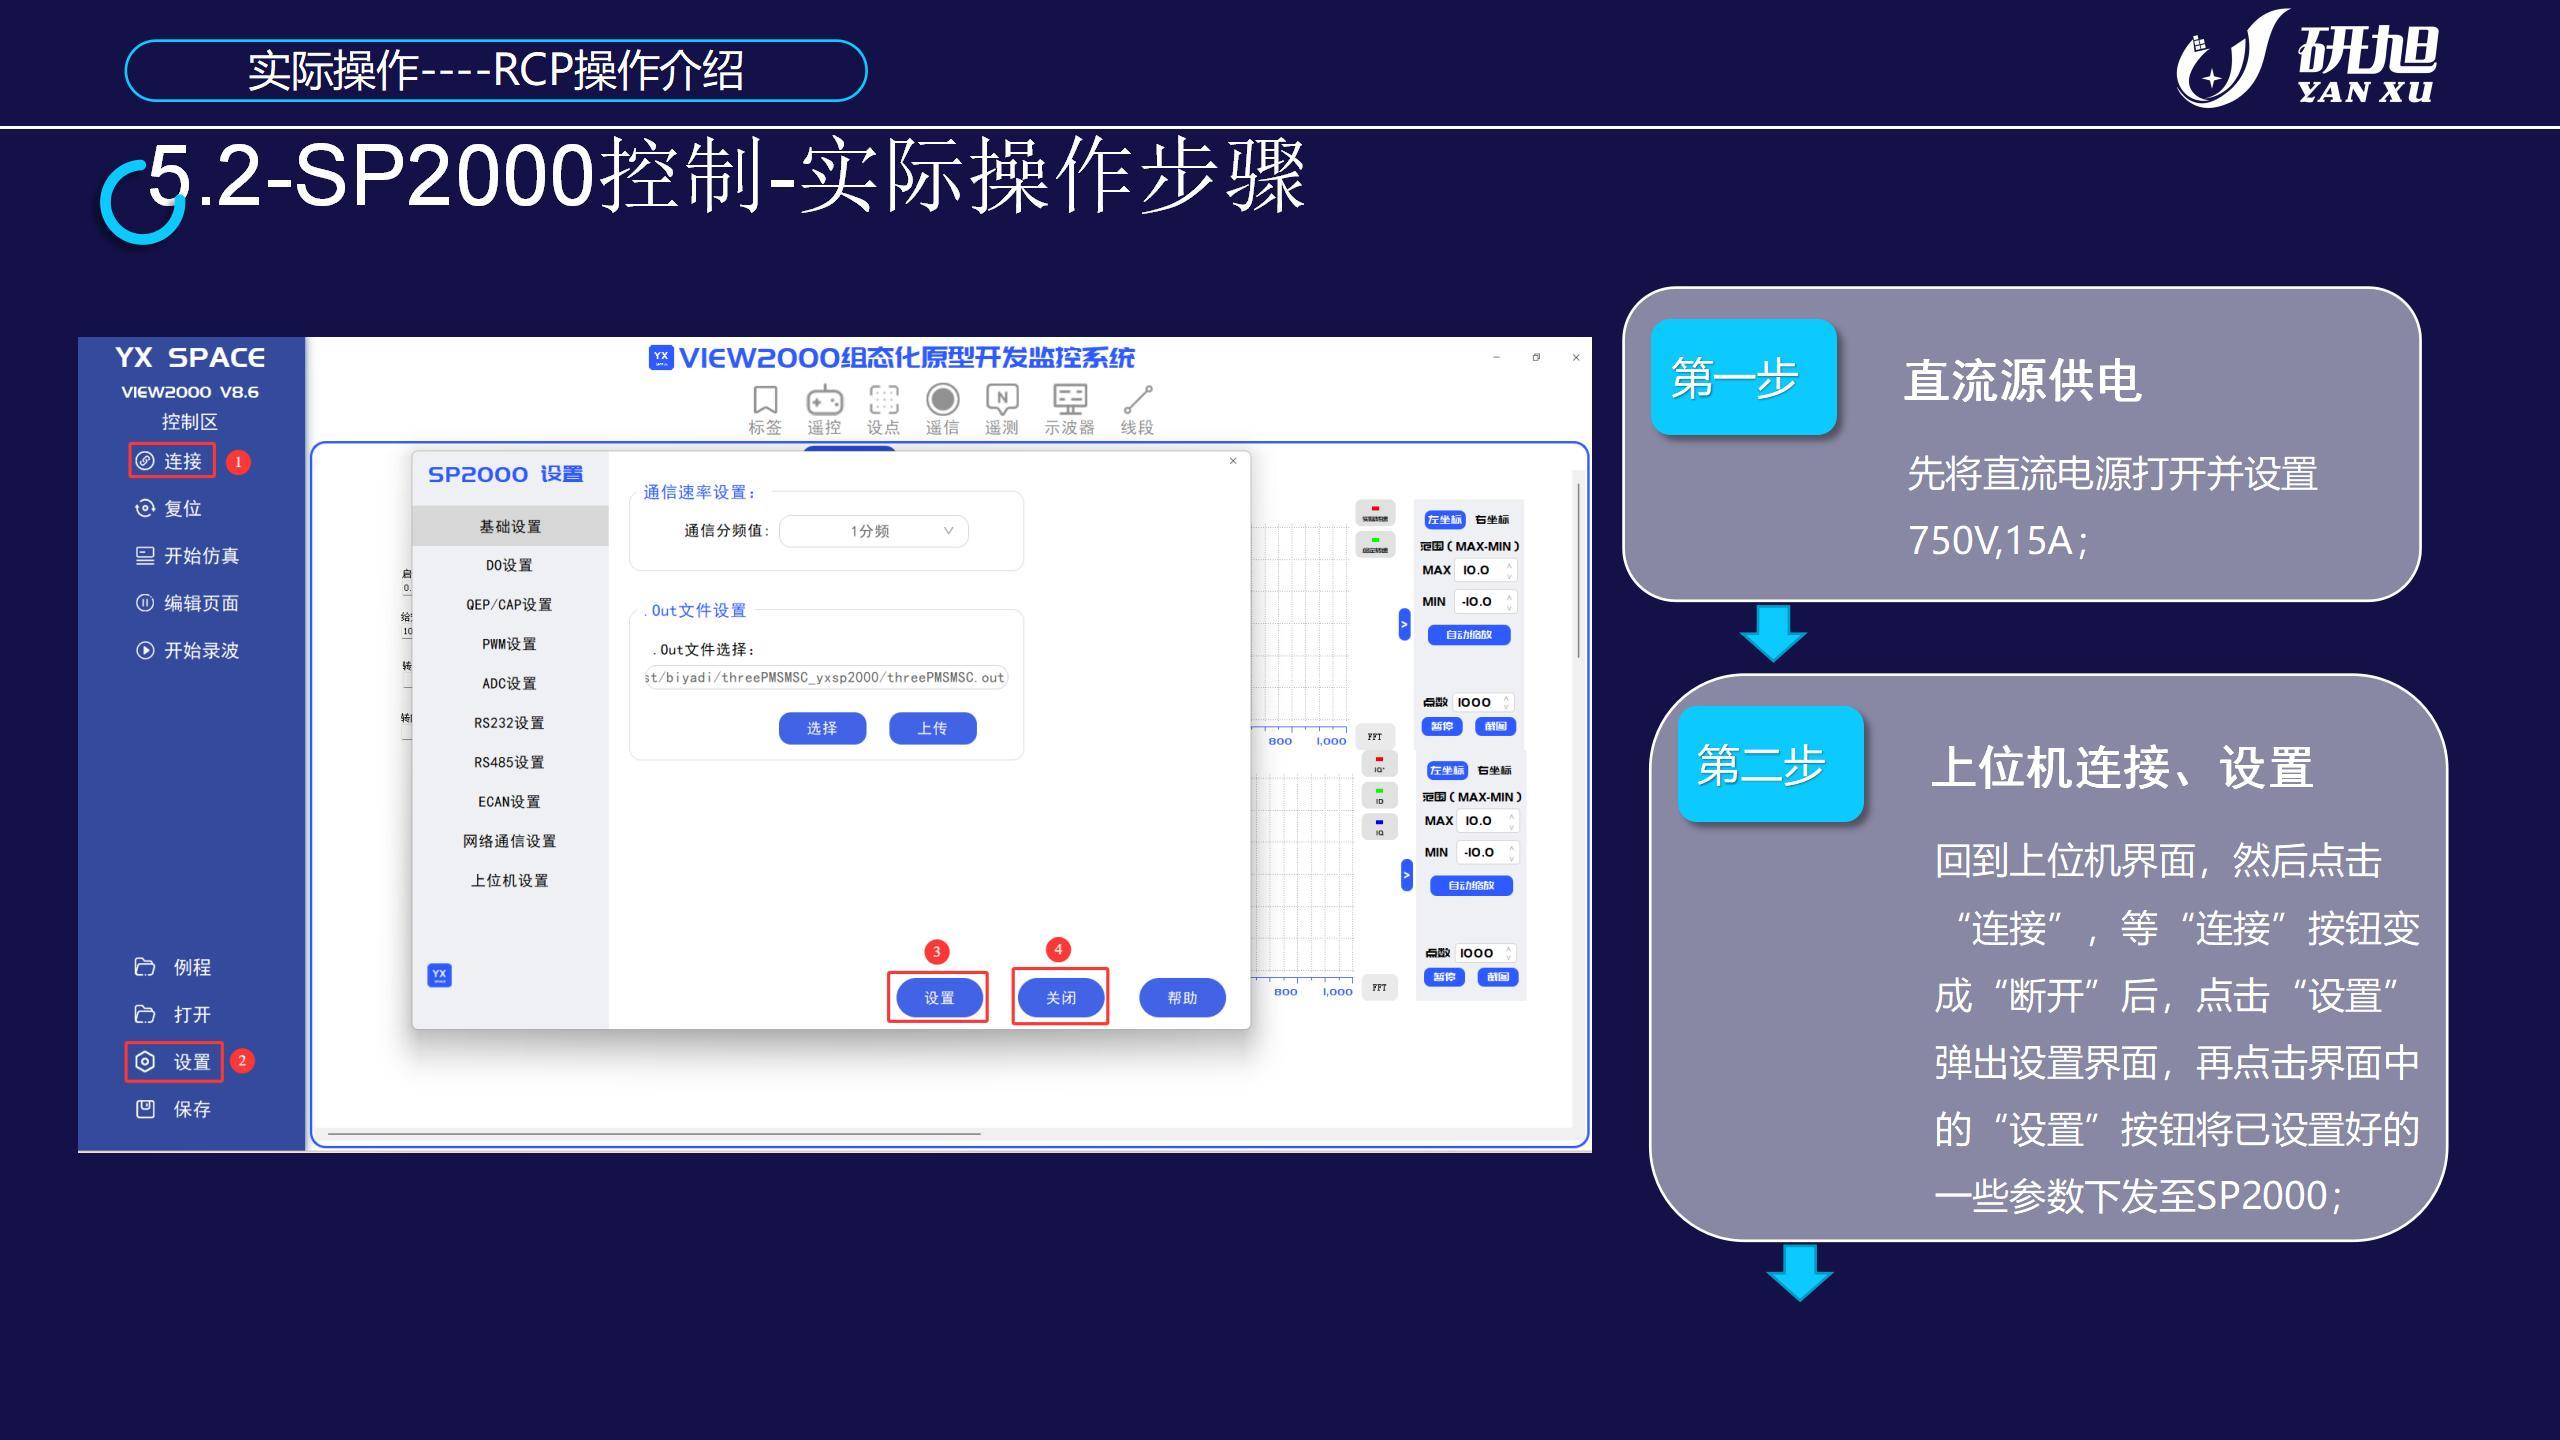Select 右坐标 in the upper chart panel
Image resolution: width=2560 pixels, height=1440 pixels.
tap(1492, 520)
